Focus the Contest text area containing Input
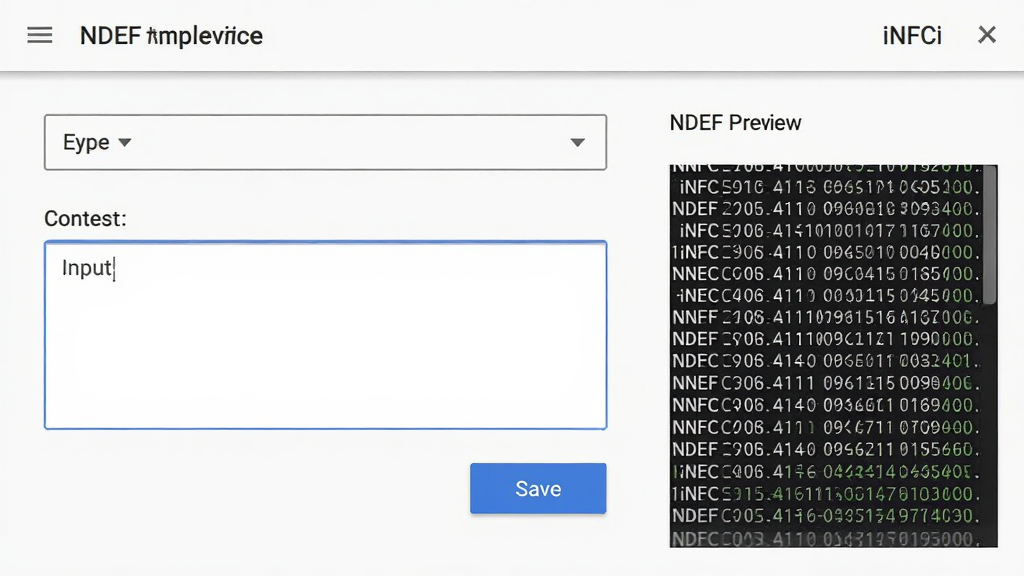The width and height of the screenshot is (1024, 576). click(325, 335)
